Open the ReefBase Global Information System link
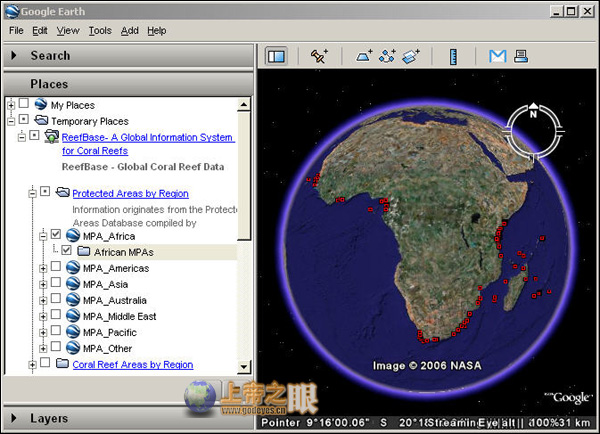Screen dimensions: 600x434 (148, 144)
